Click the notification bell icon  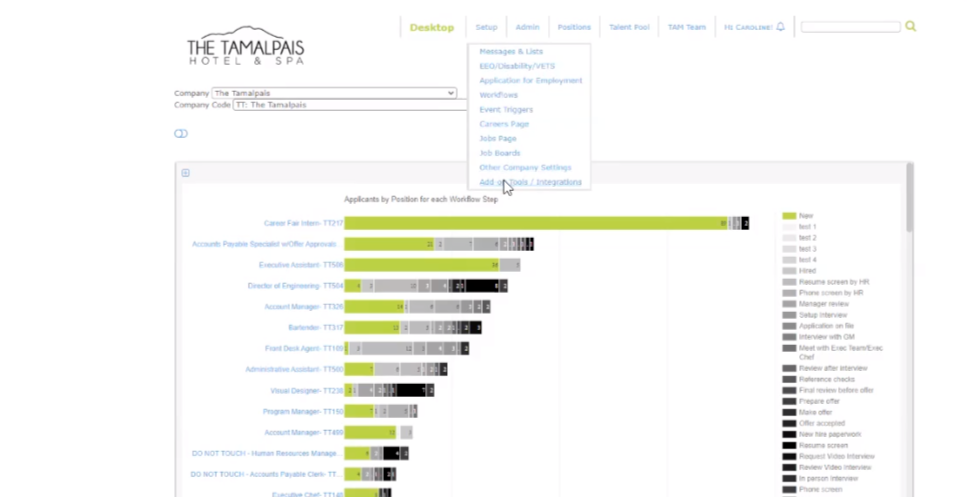(x=781, y=27)
